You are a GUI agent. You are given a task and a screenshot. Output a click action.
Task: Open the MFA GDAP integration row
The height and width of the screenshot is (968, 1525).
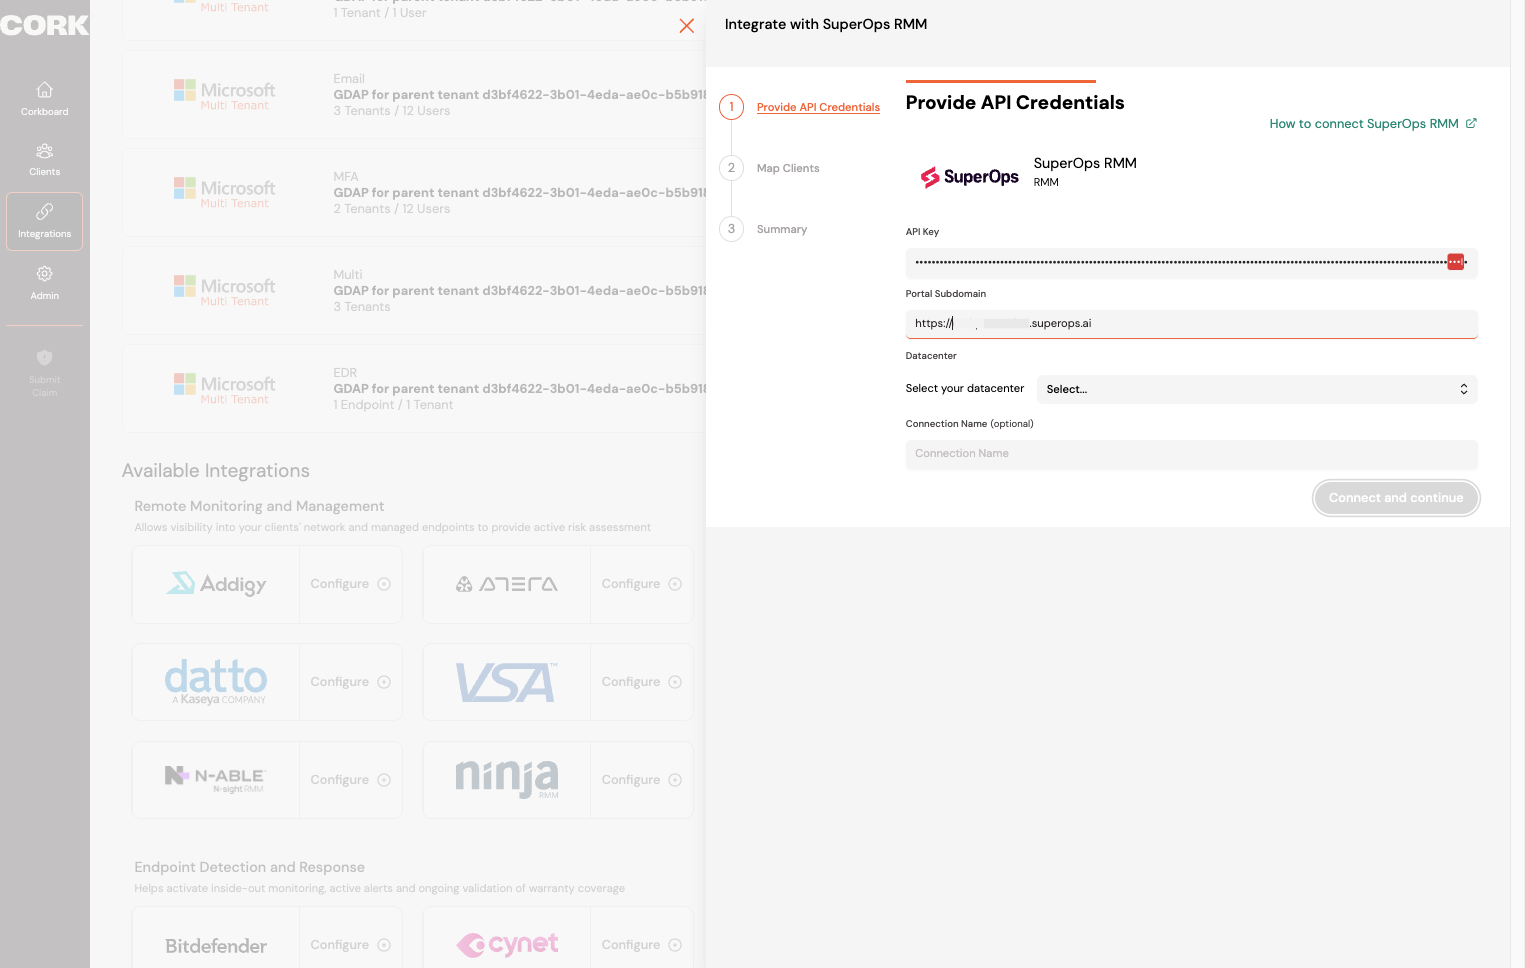(x=414, y=193)
